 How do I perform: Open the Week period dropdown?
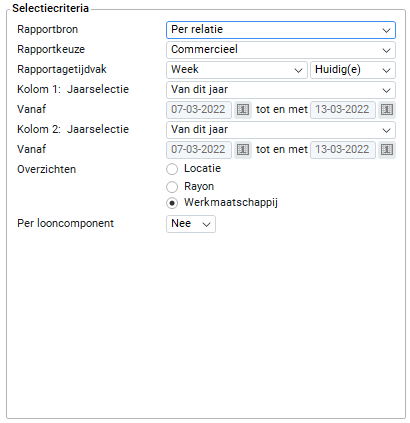tap(237, 70)
